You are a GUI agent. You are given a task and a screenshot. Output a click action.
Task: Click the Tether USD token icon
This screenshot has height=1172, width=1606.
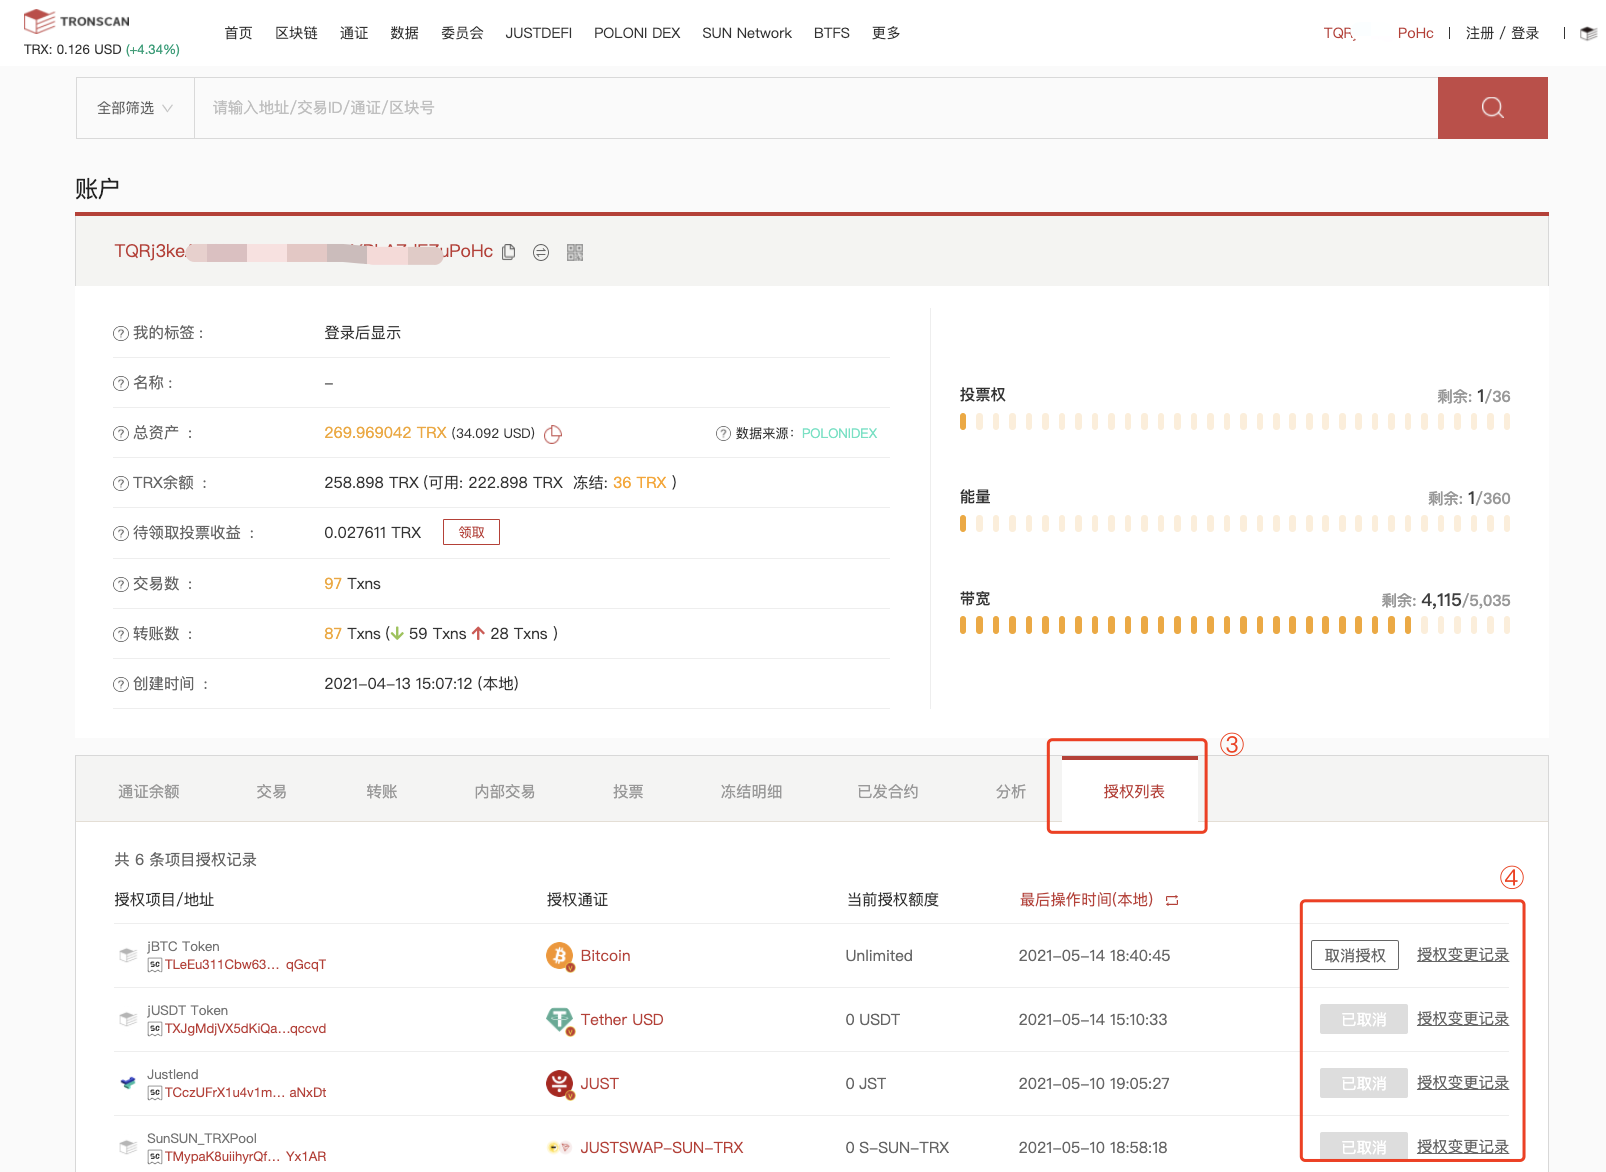click(x=560, y=1020)
